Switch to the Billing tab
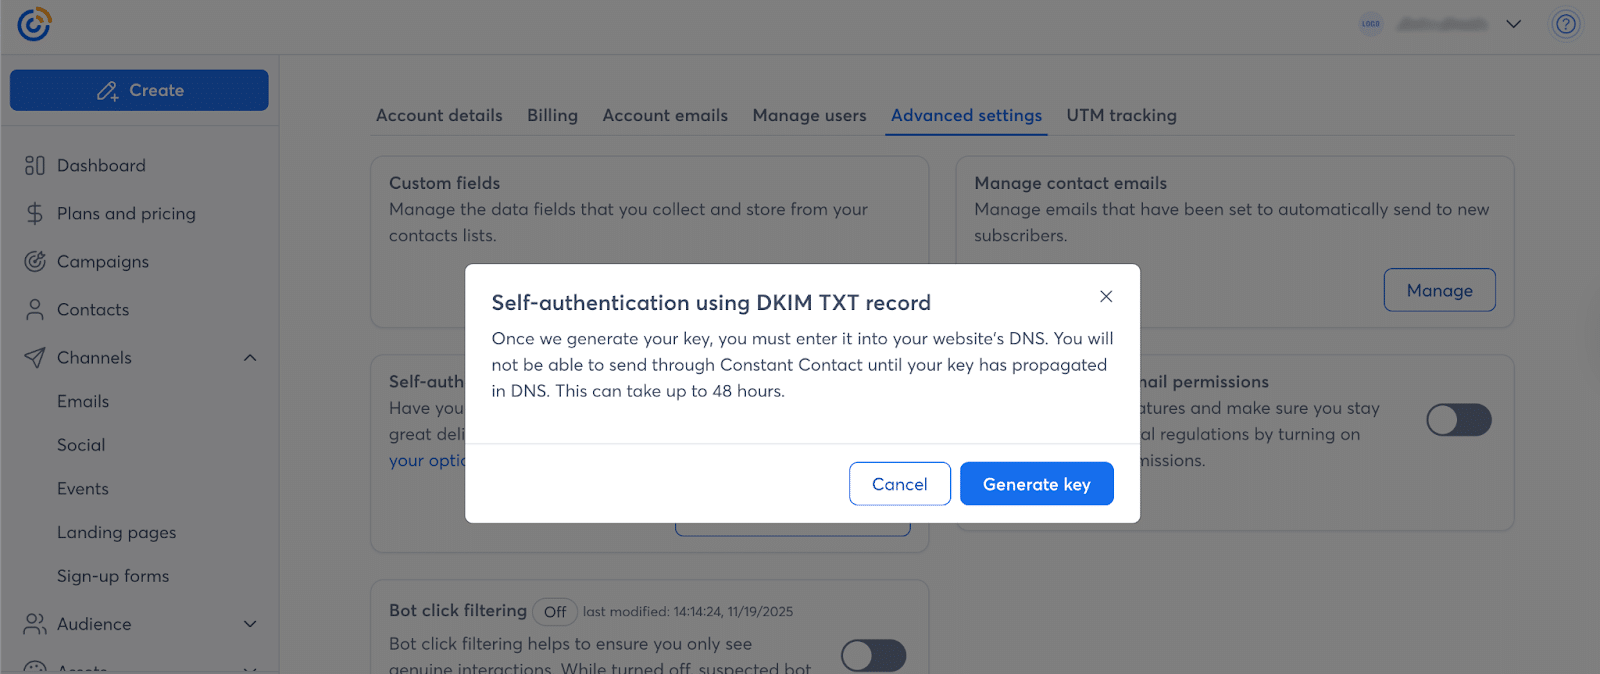The image size is (1600, 674). pos(552,116)
